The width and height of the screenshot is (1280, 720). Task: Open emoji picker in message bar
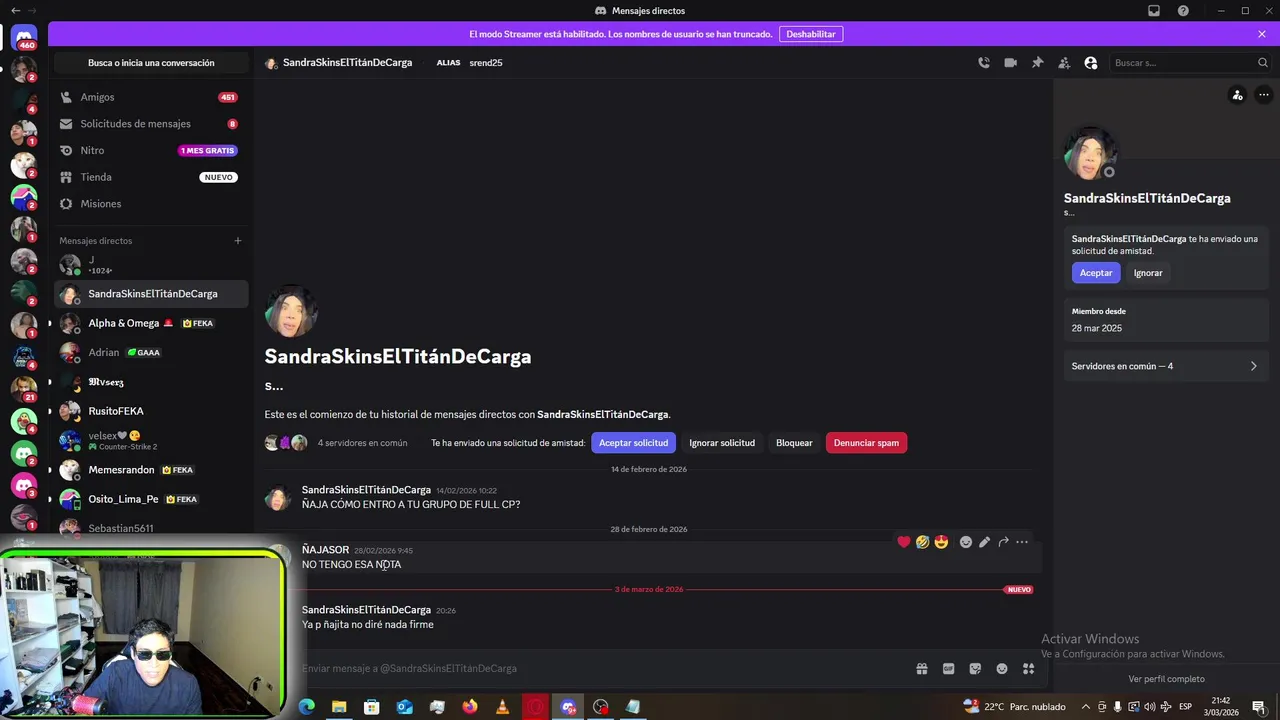pos(1001,669)
